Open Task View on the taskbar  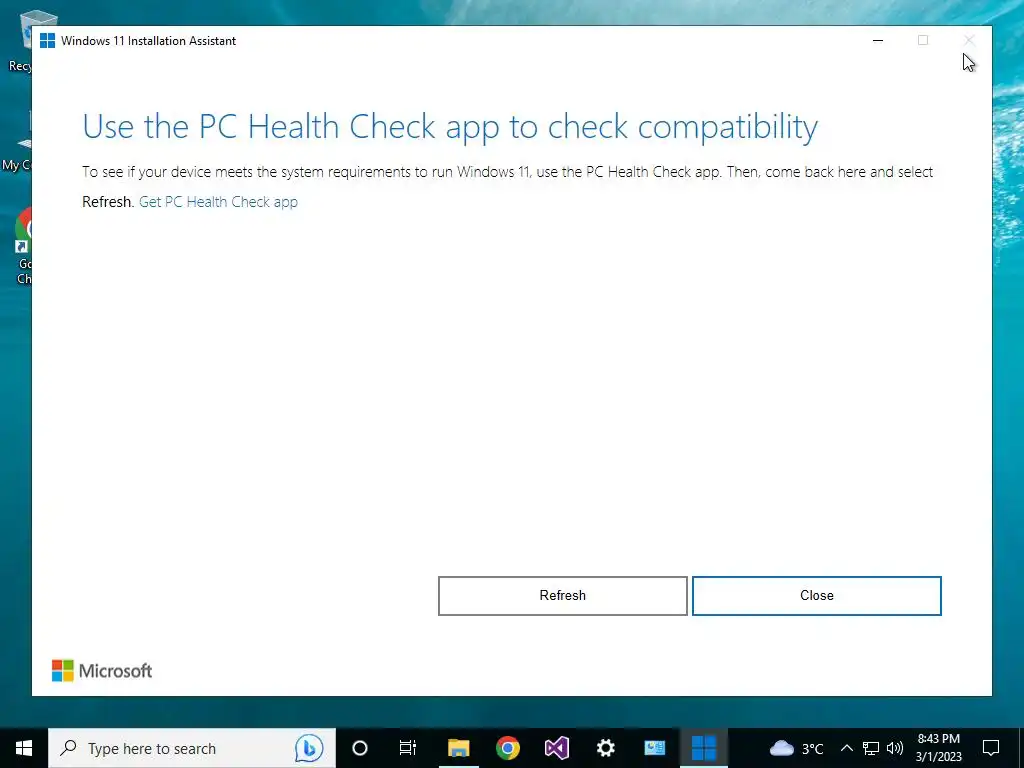408,748
